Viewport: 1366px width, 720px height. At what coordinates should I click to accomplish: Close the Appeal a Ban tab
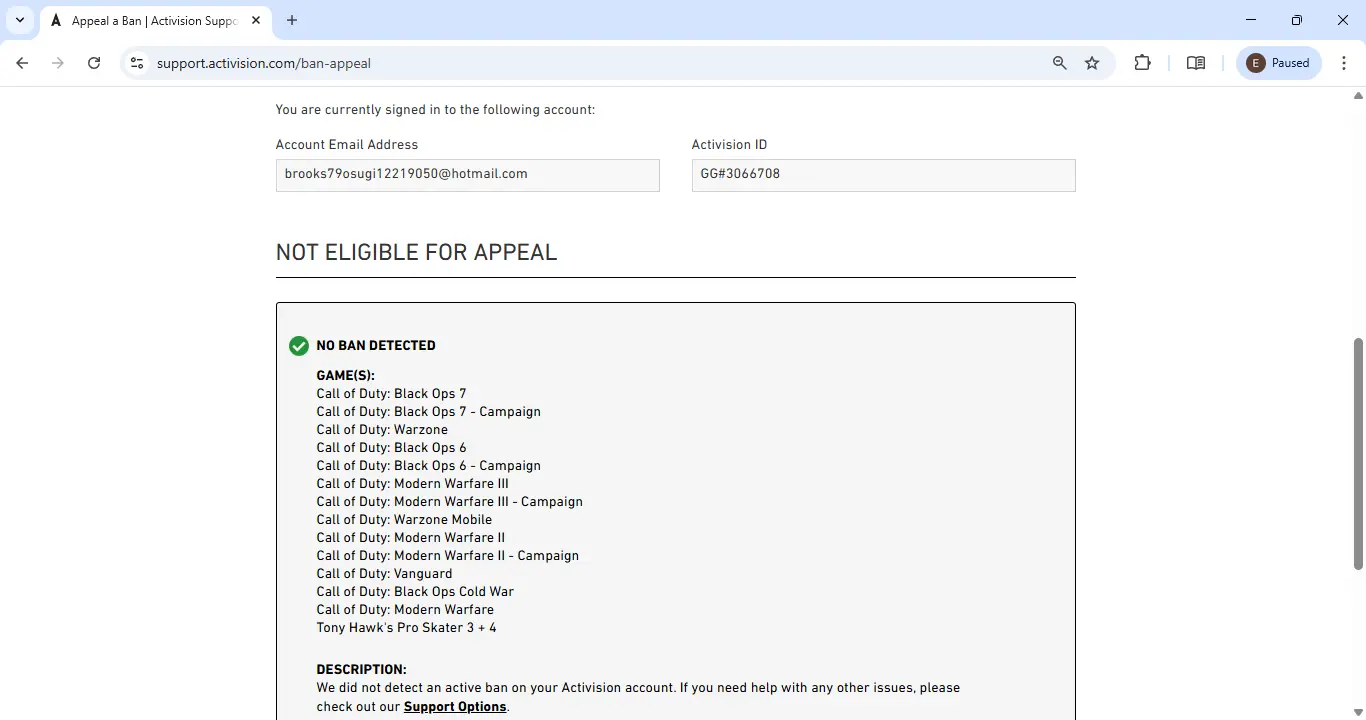pyautogui.click(x=256, y=20)
